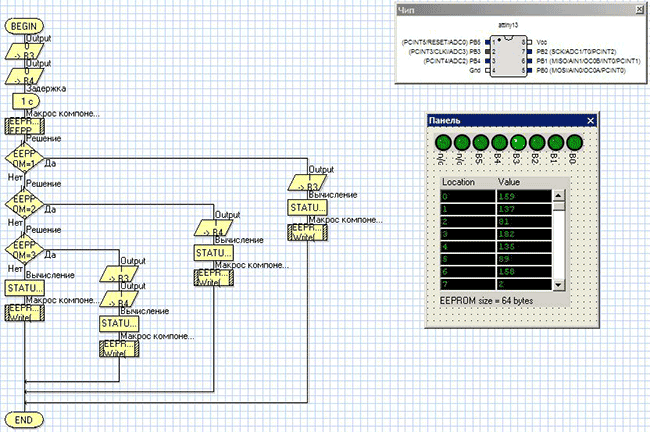
Task: Click the Value column header
Action: tap(509, 182)
